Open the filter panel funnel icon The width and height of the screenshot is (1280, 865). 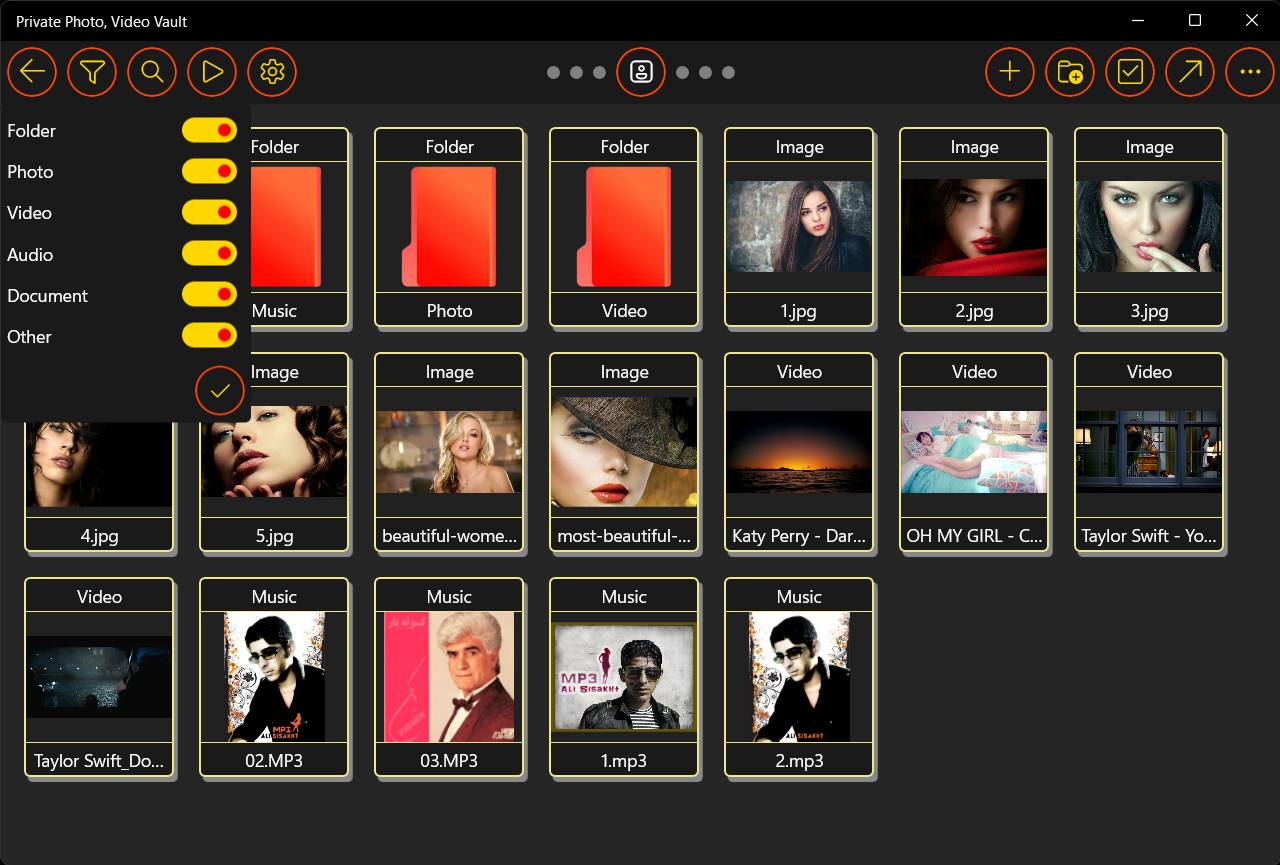pyautogui.click(x=92, y=72)
